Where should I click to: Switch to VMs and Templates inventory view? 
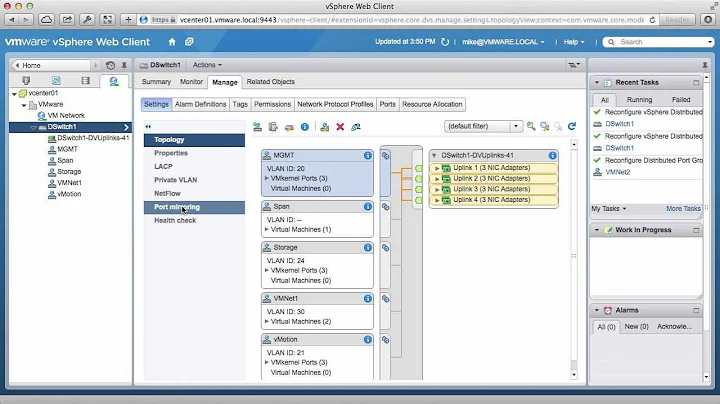click(56, 81)
